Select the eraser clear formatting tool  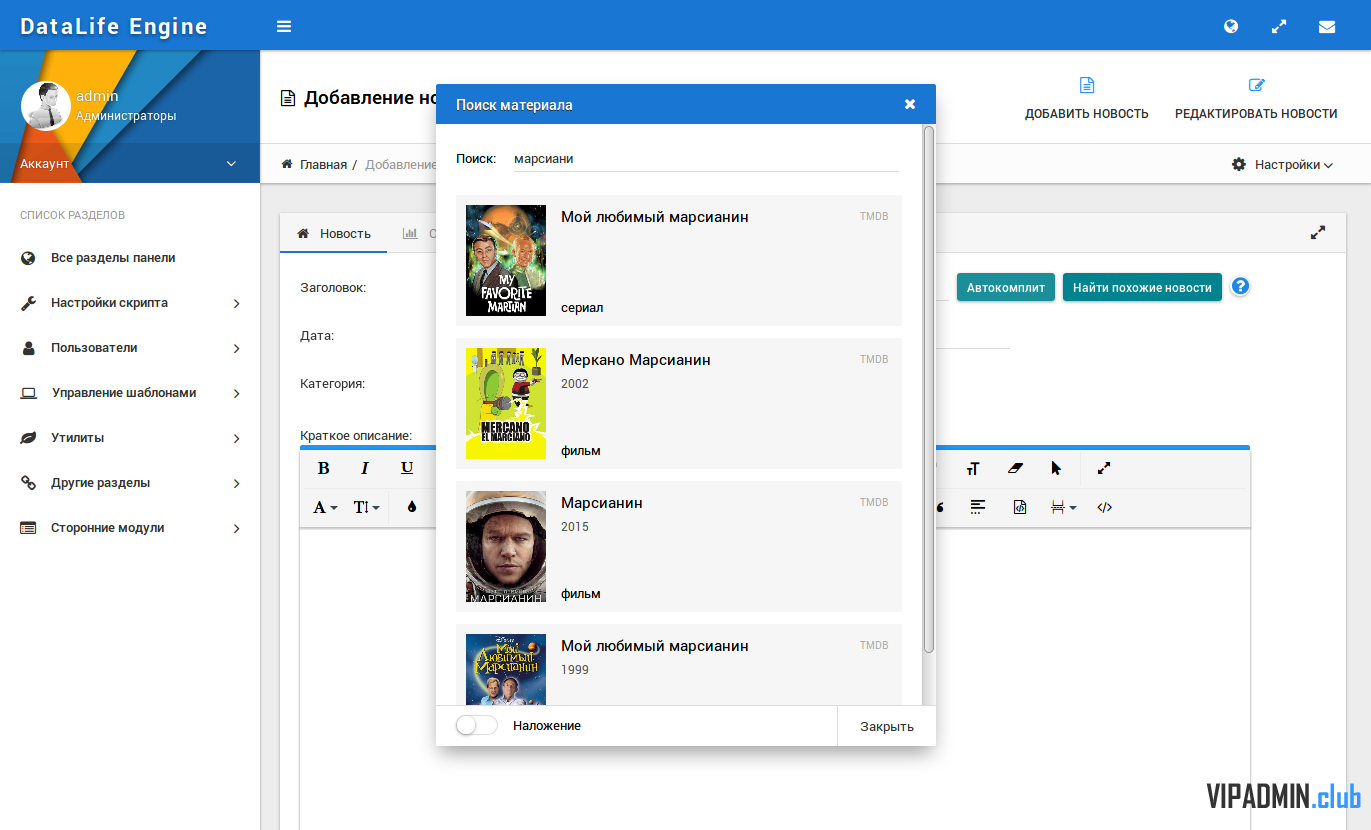pyautogui.click(x=1015, y=468)
